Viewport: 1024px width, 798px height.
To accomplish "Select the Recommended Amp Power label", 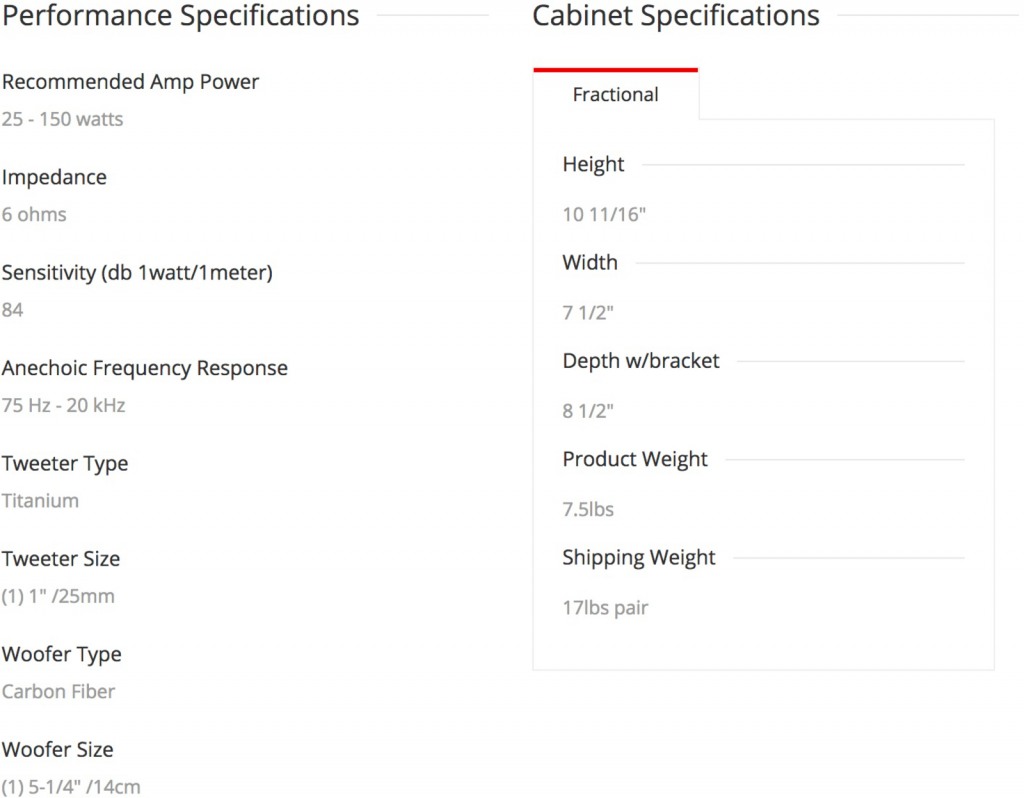I will [x=130, y=82].
